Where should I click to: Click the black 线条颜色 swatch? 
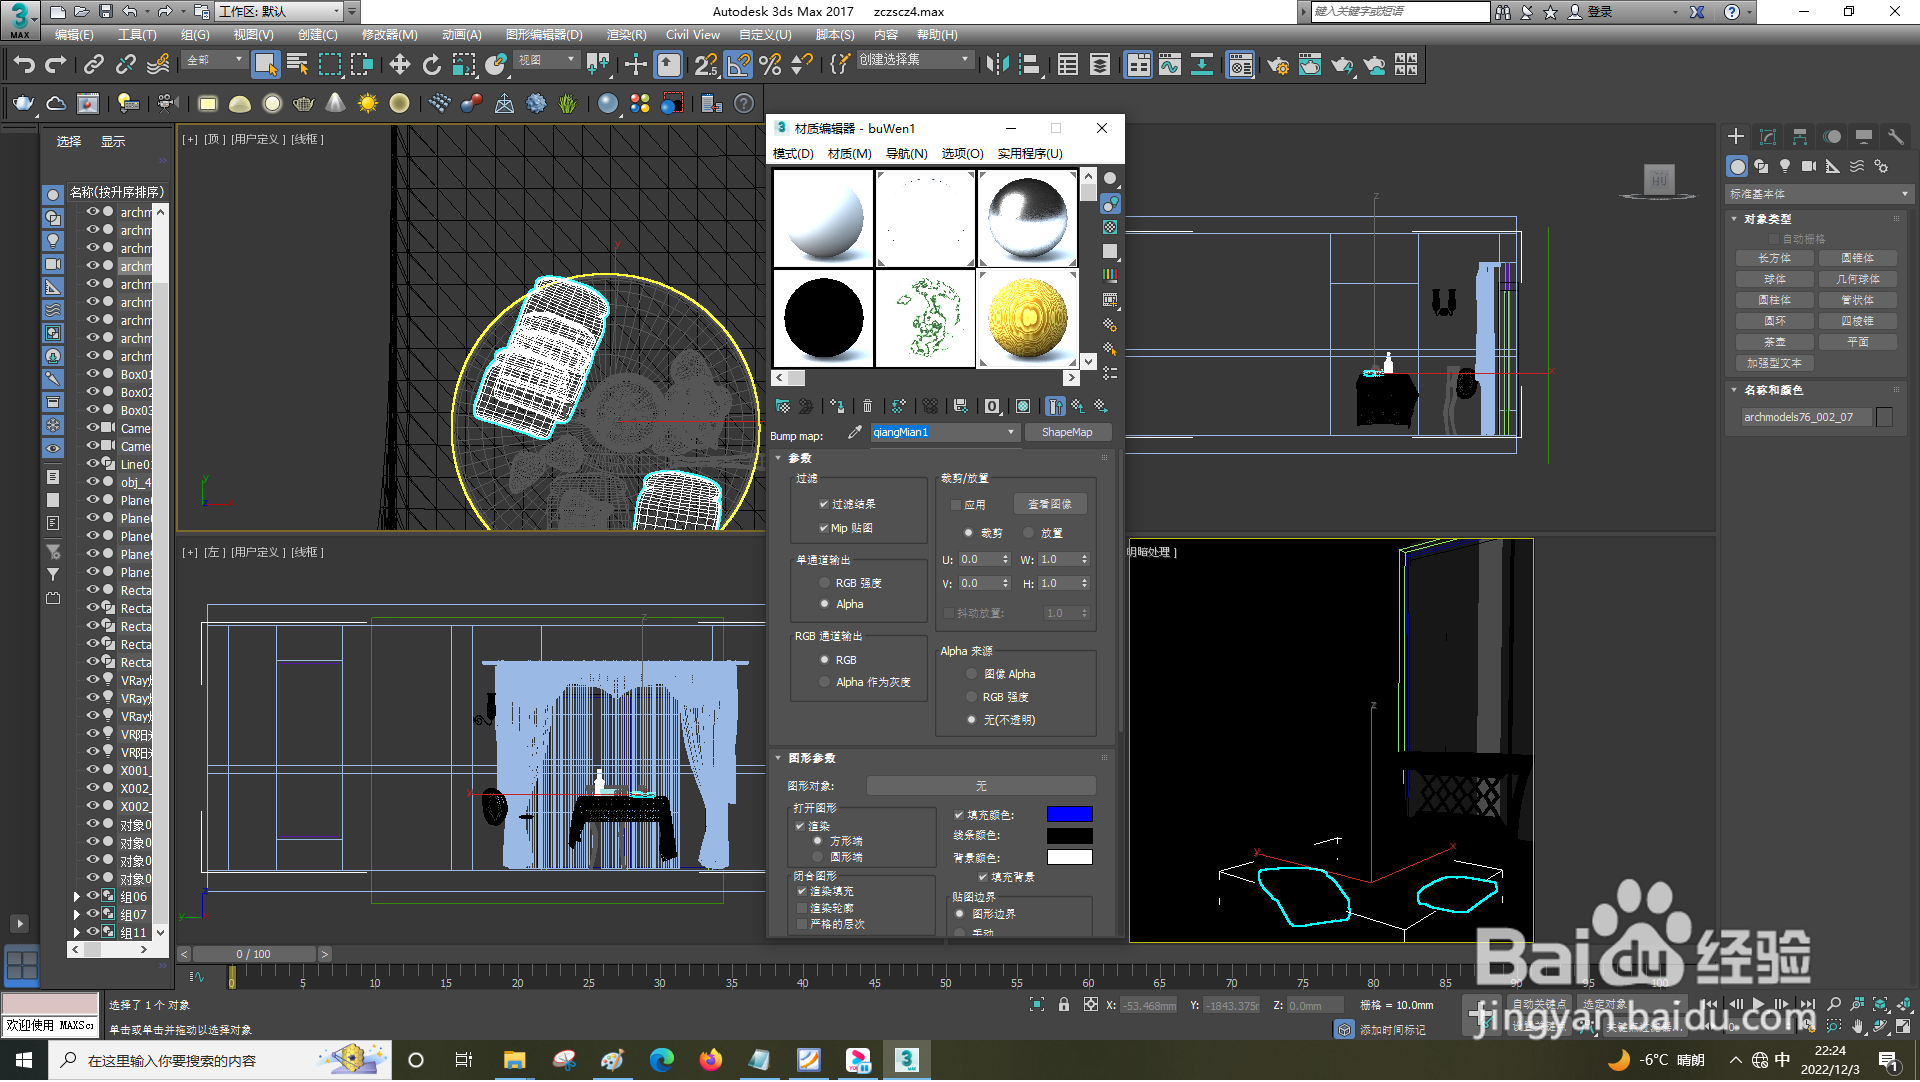tap(1069, 836)
